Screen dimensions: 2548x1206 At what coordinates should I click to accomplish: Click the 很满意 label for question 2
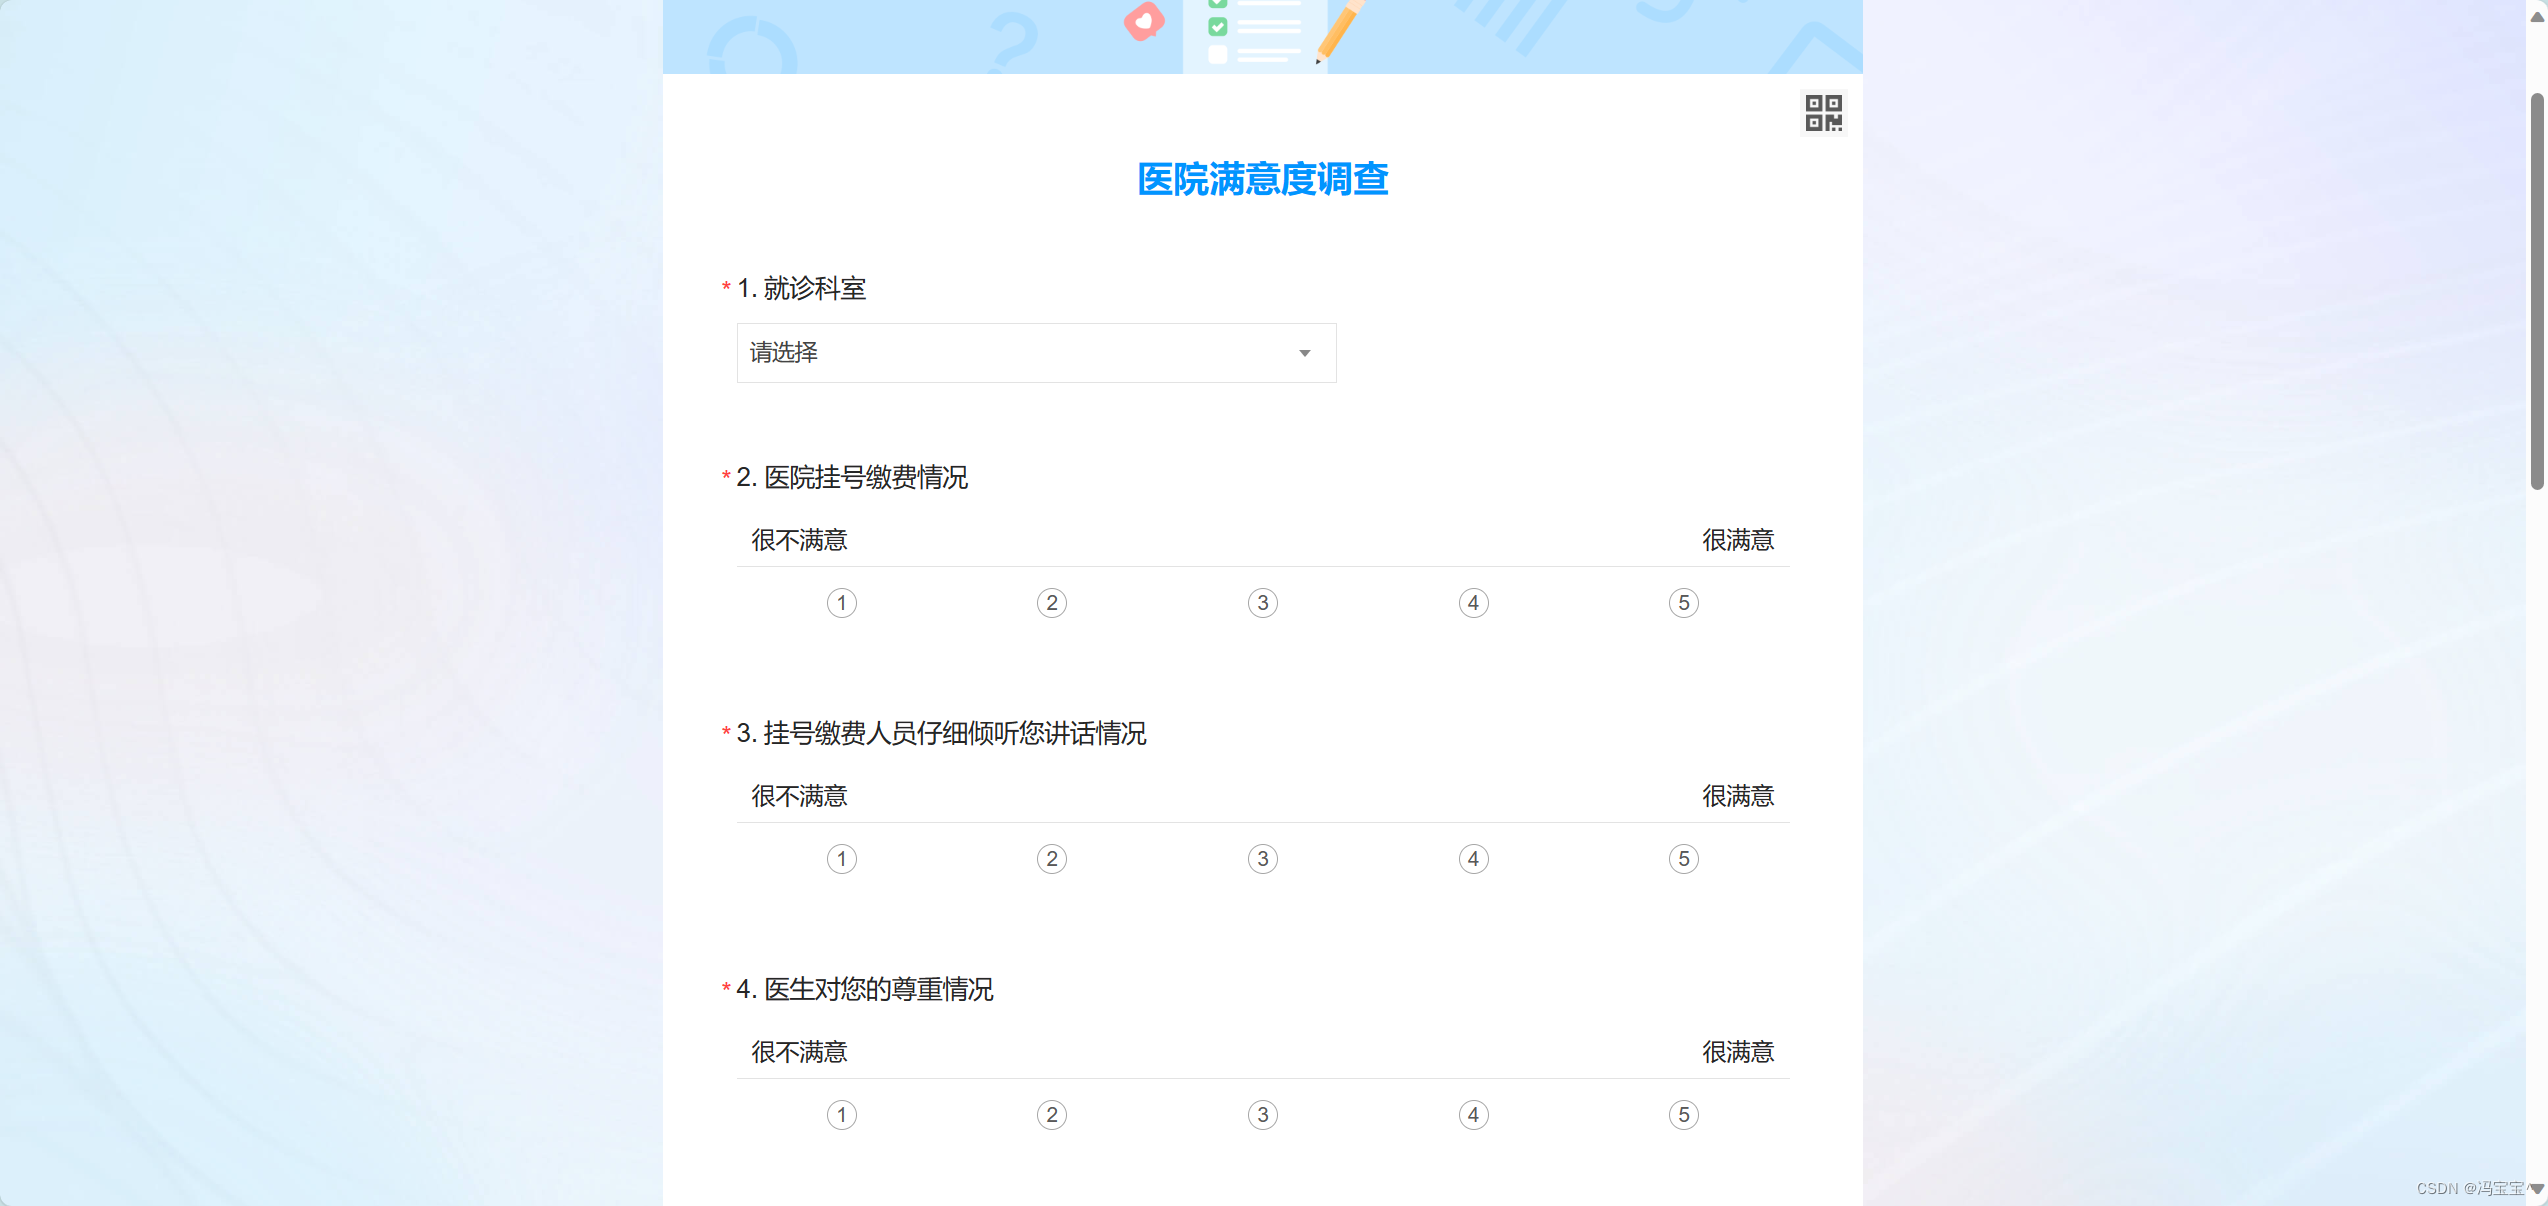[x=1737, y=540]
